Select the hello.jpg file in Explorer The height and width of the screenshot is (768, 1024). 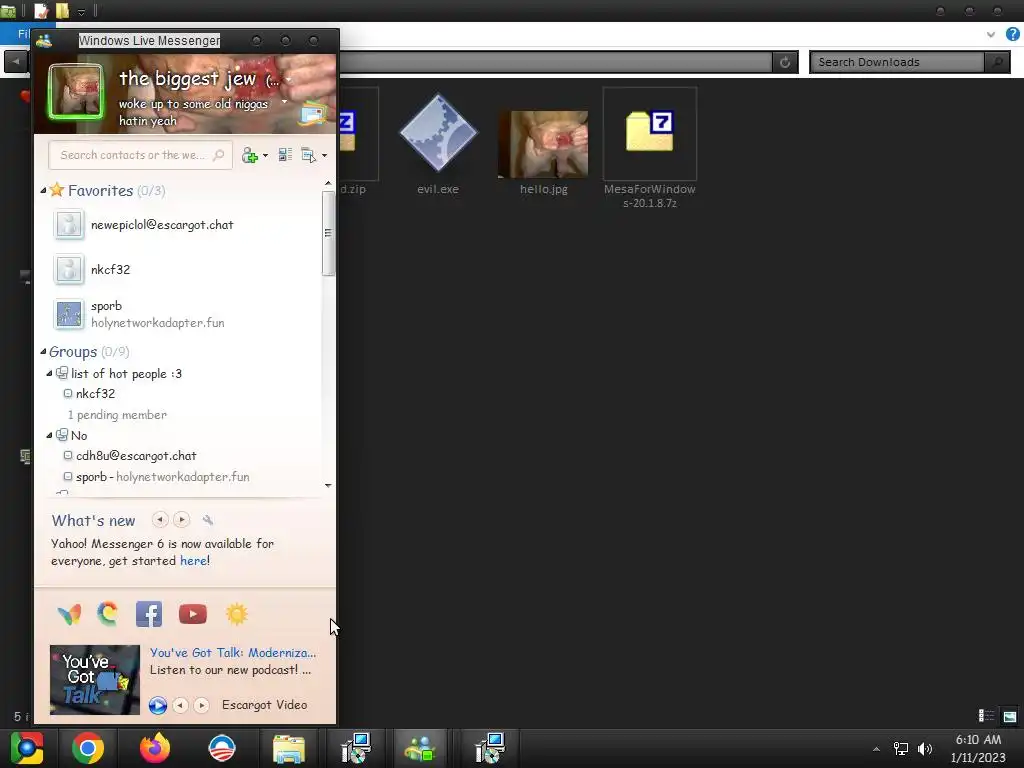point(543,152)
